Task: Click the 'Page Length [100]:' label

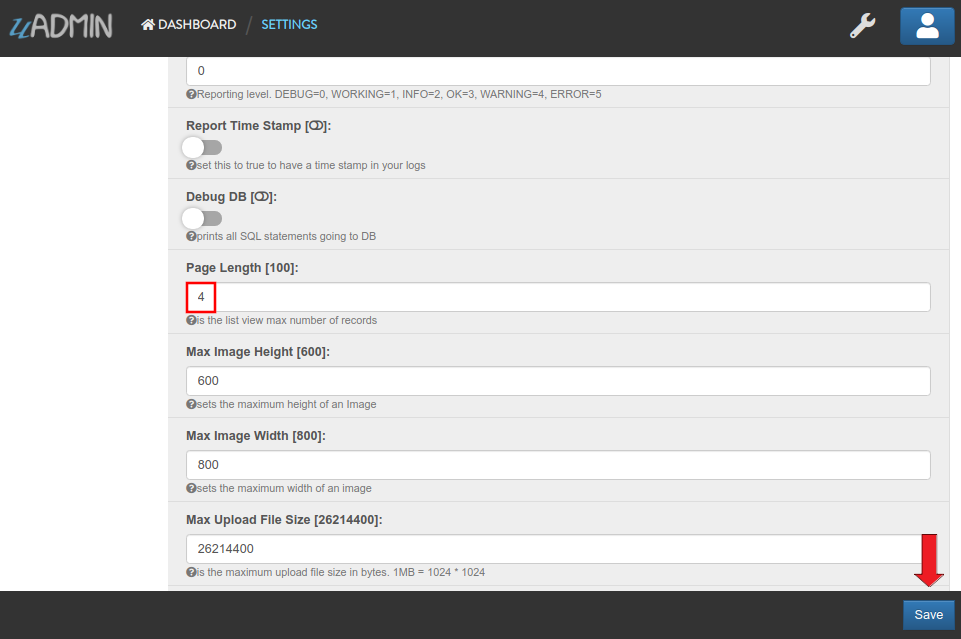Action: [x=242, y=268]
